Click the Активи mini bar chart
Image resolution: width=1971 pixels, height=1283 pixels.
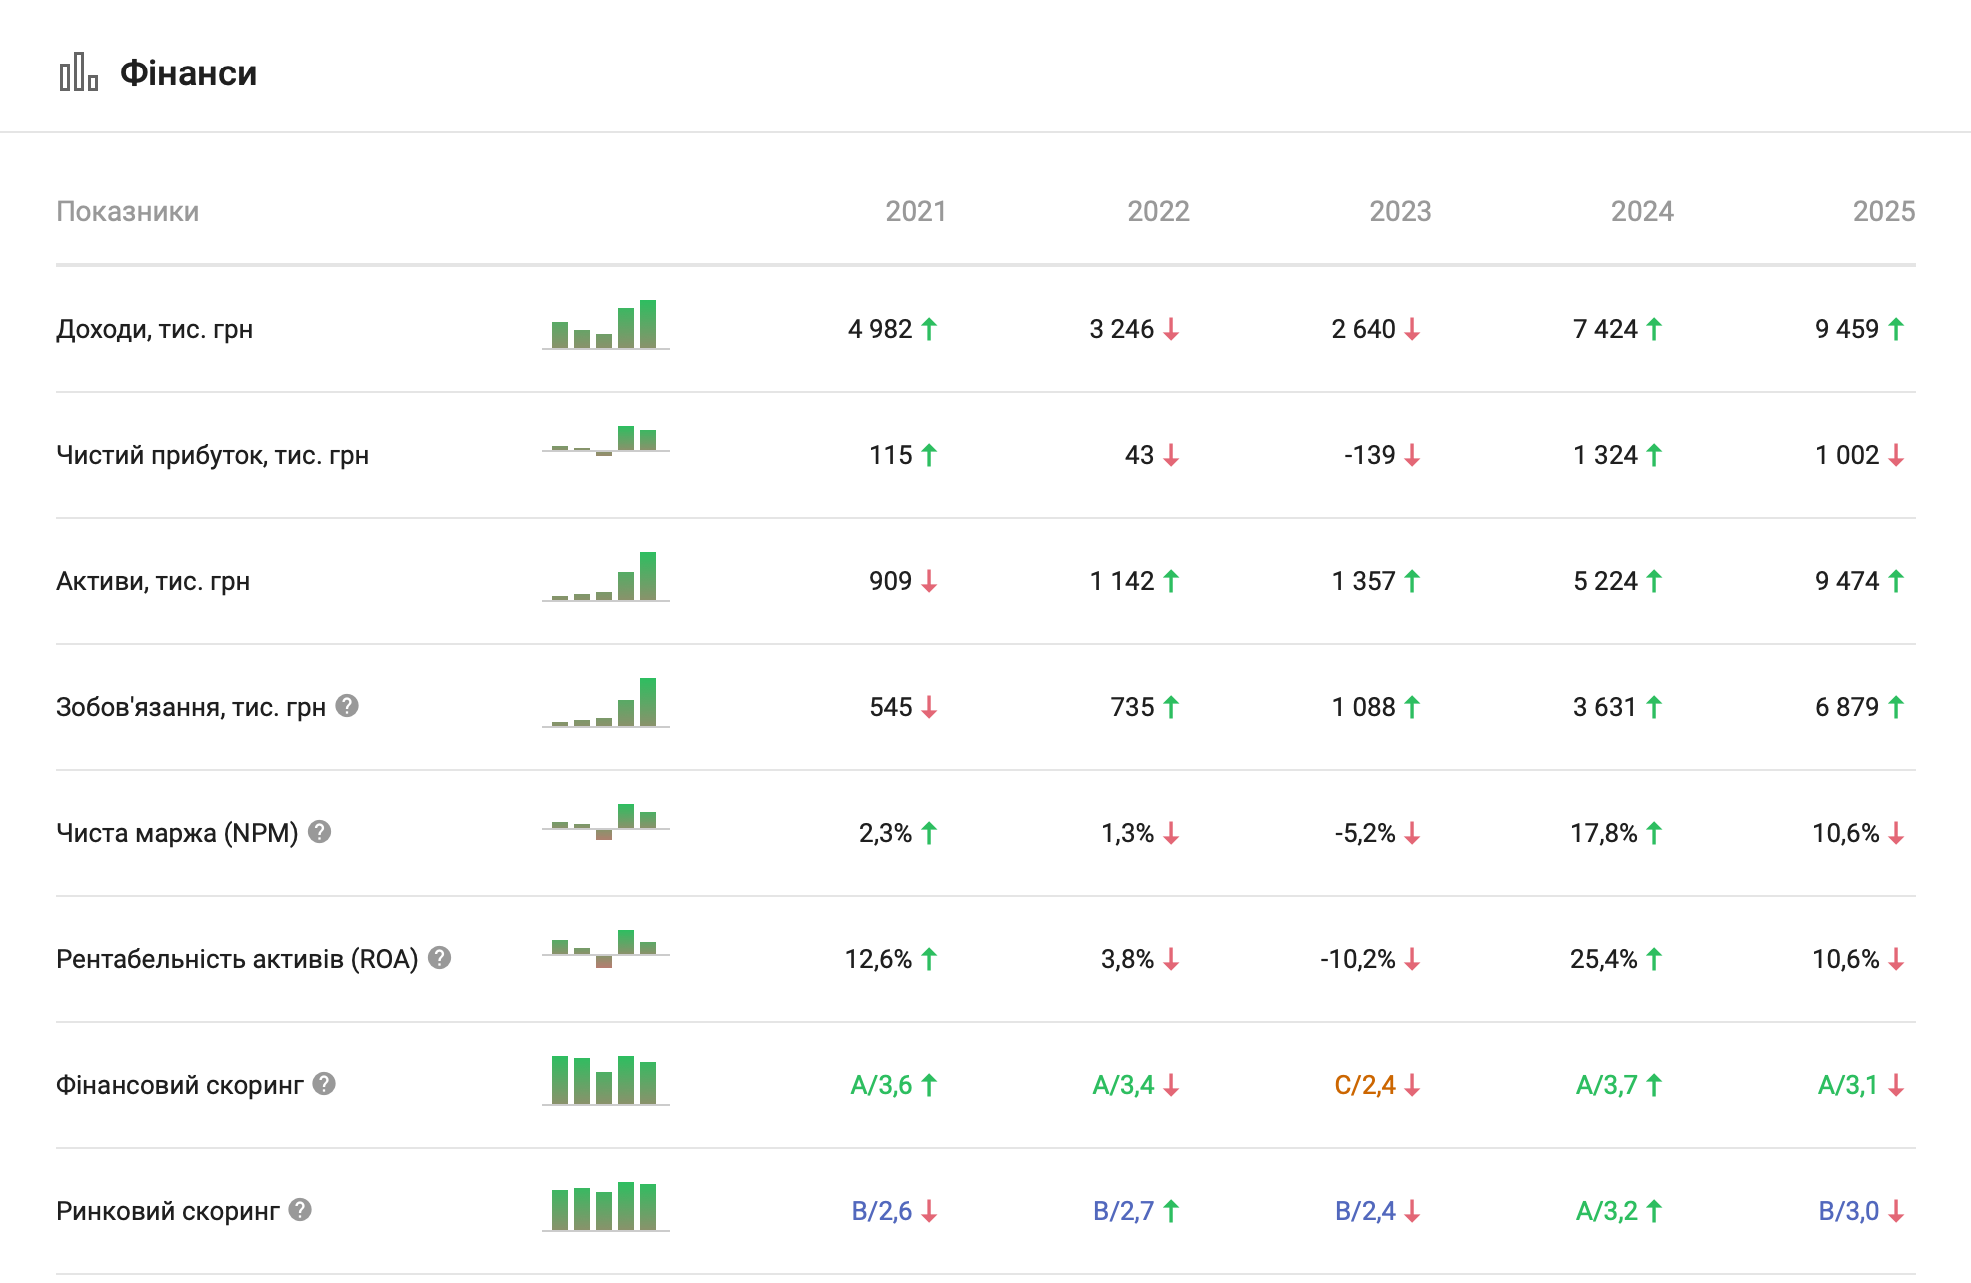pos(605,577)
